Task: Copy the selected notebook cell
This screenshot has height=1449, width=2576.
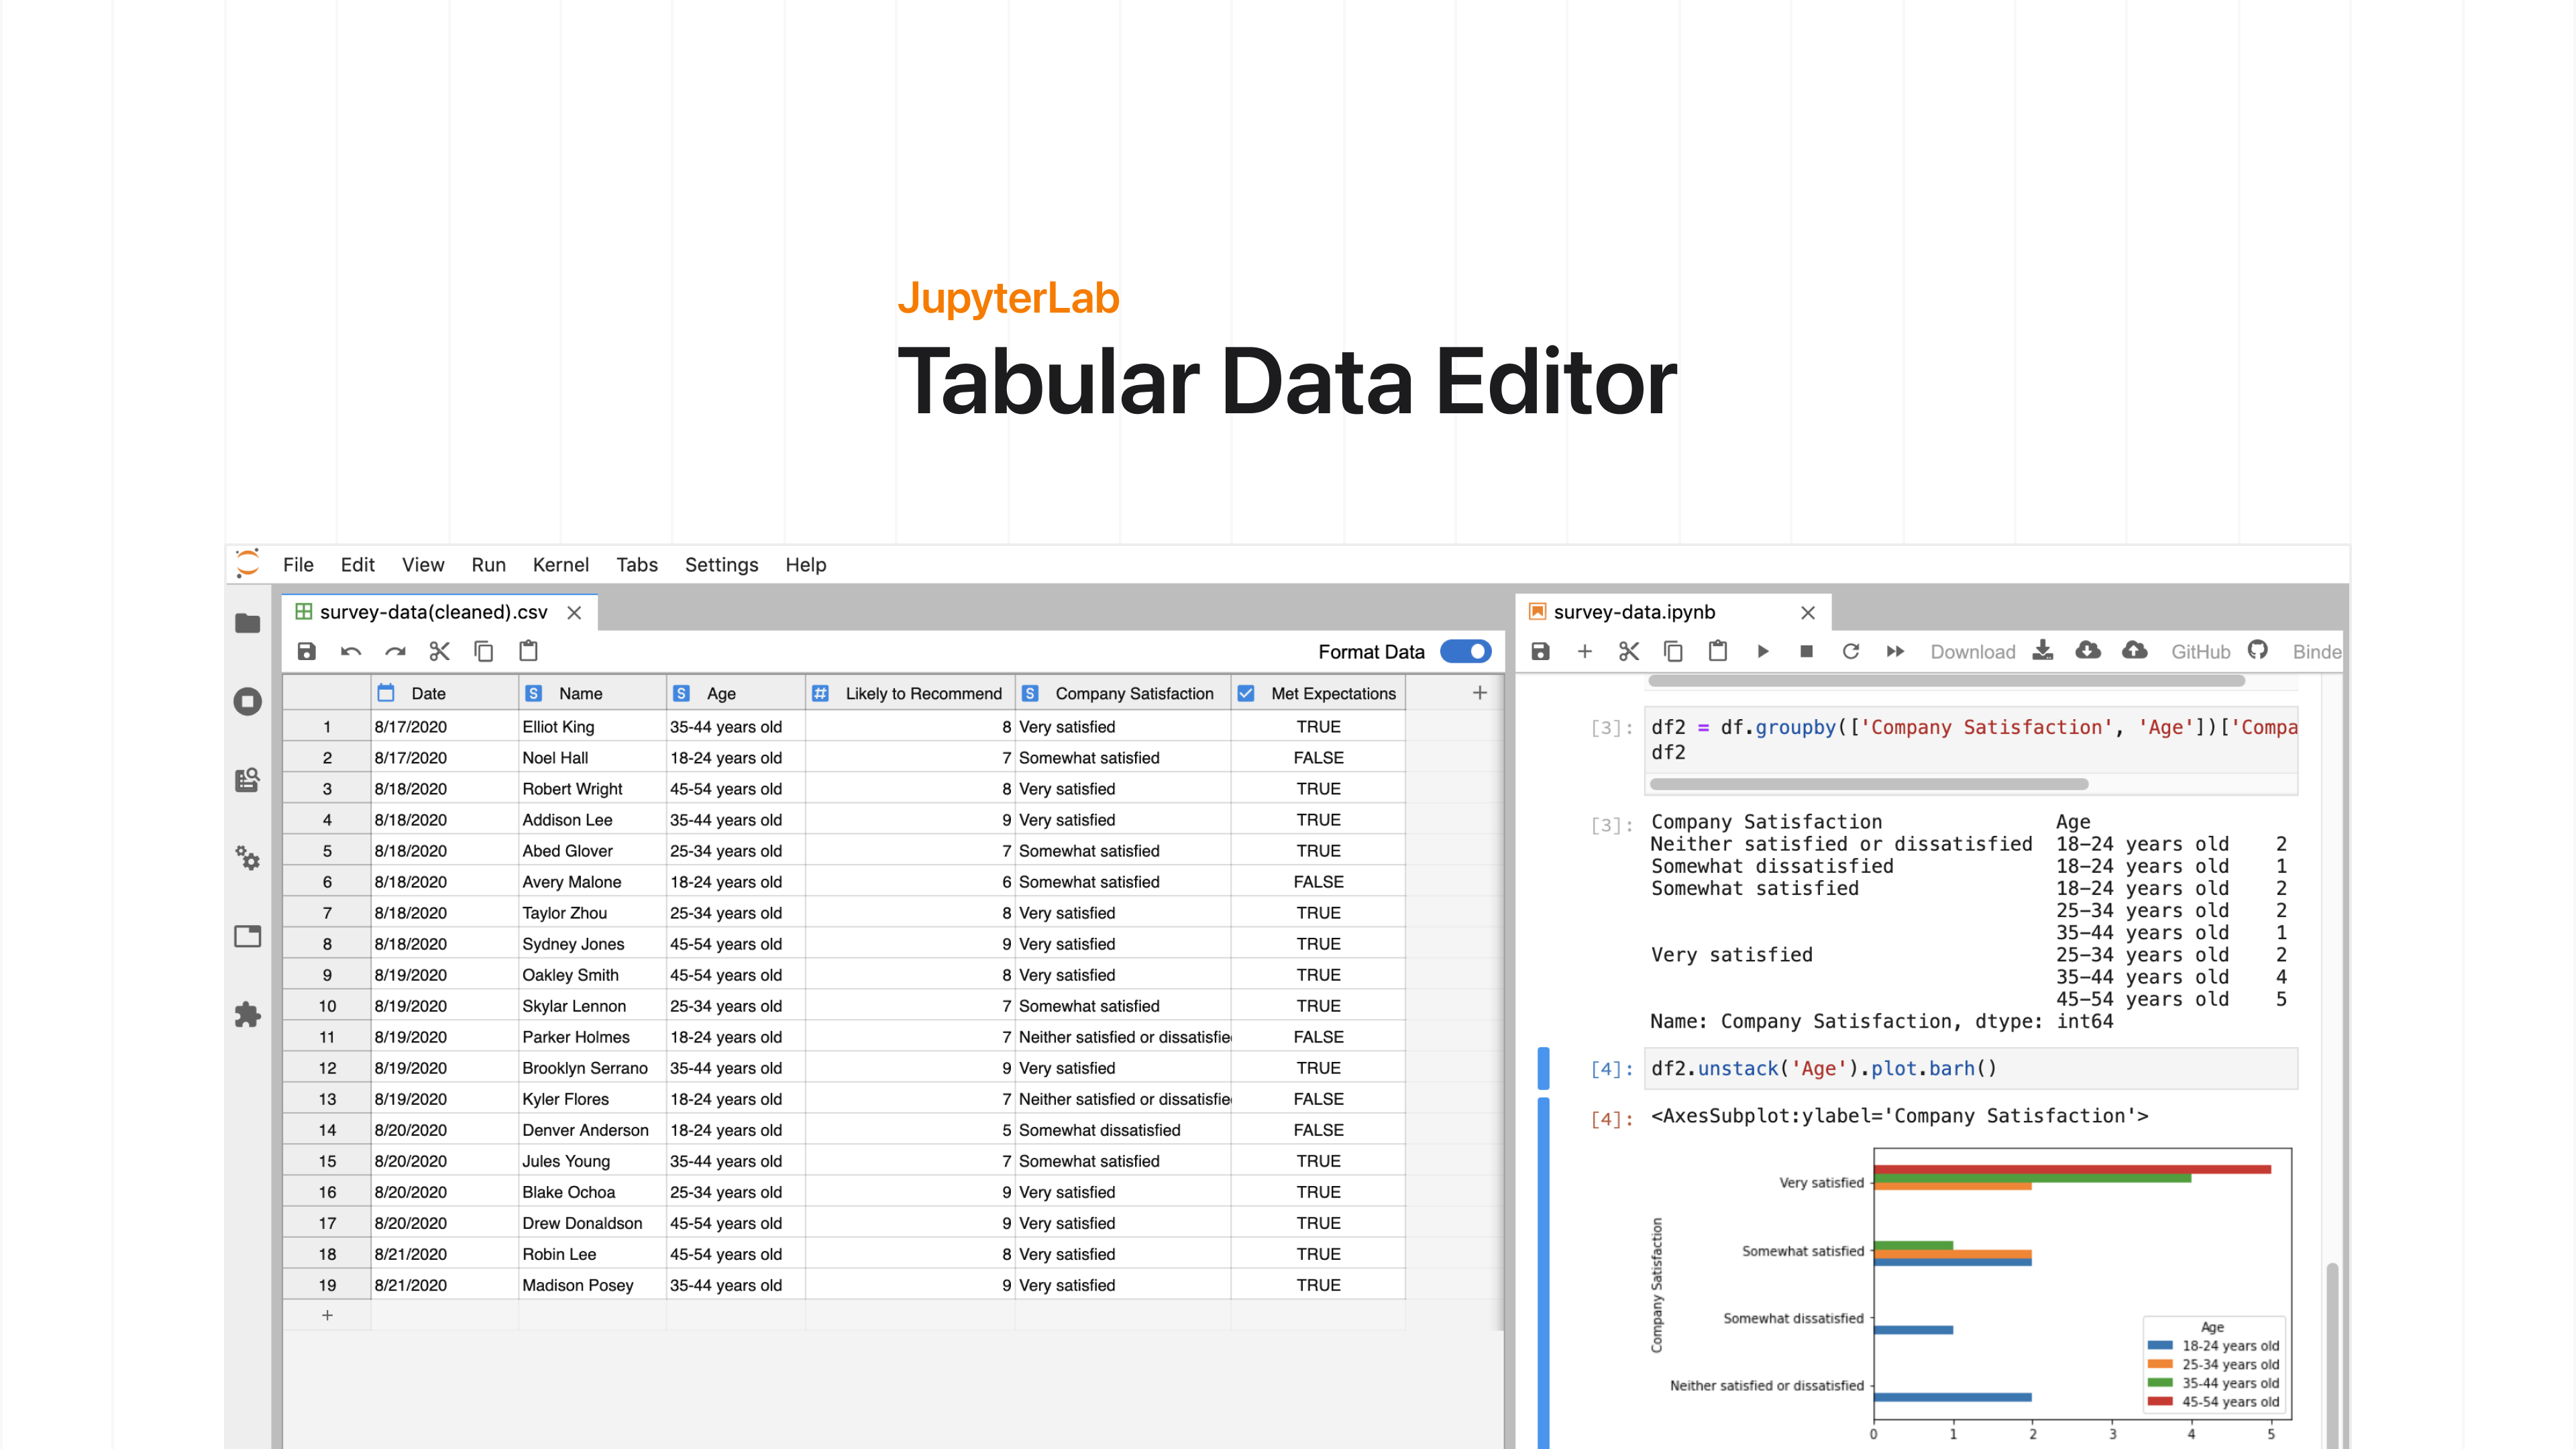Action: 1673,652
